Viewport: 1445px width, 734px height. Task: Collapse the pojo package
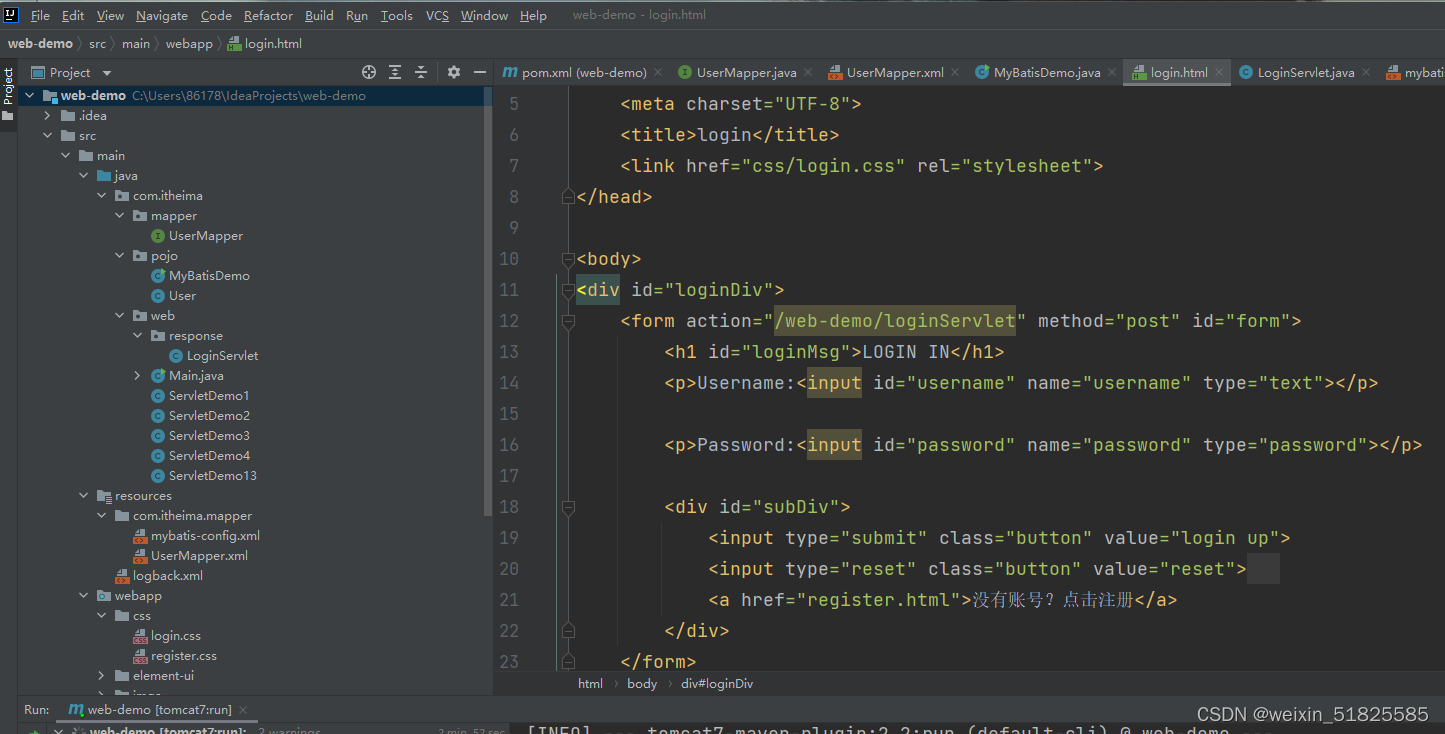[119, 256]
